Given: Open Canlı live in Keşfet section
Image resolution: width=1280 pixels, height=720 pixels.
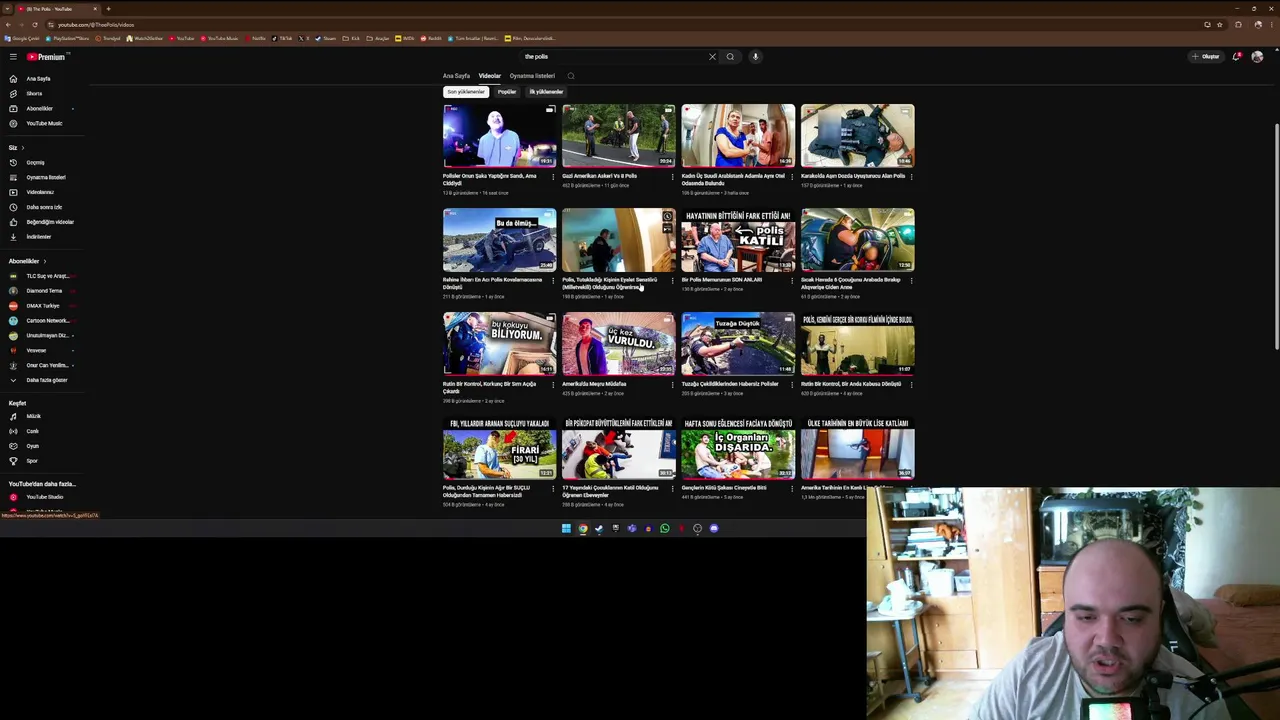Looking at the screenshot, I should [x=32, y=431].
